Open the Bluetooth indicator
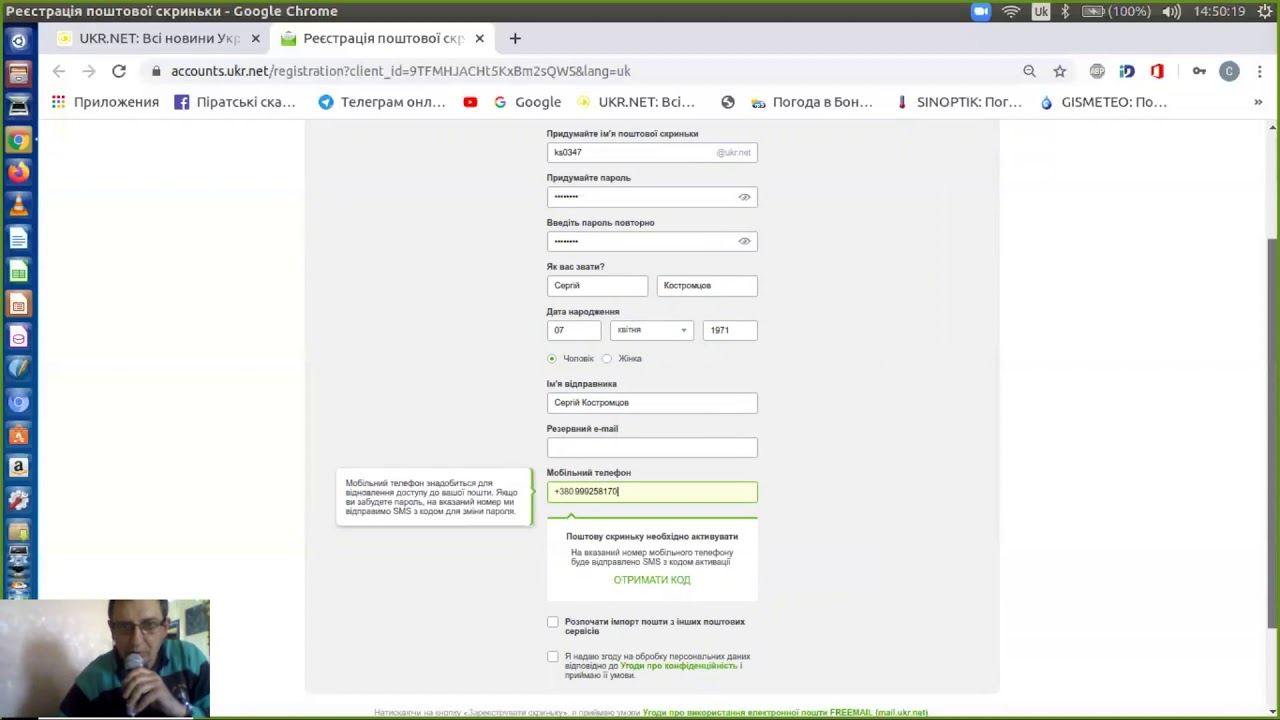 coord(1065,11)
